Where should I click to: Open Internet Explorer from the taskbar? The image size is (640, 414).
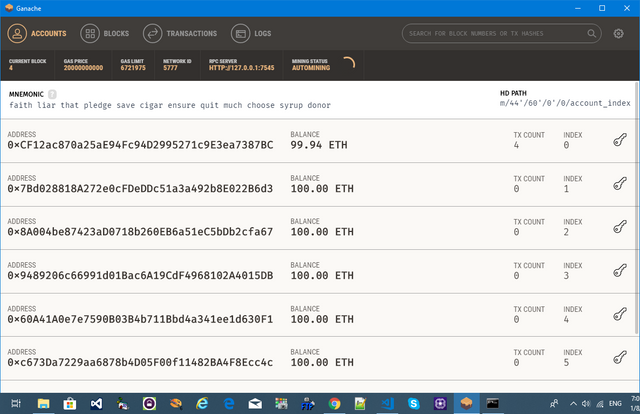[x=202, y=404]
